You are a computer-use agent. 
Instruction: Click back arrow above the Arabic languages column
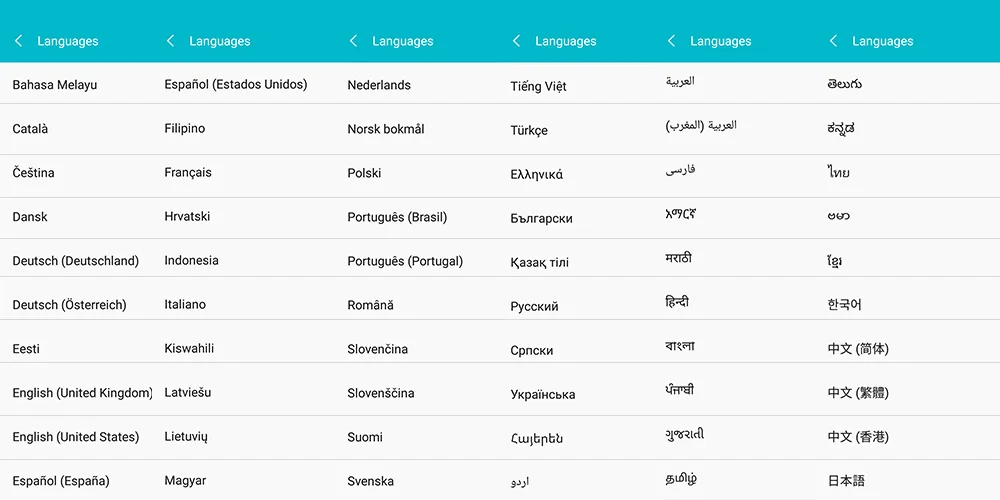click(x=672, y=41)
